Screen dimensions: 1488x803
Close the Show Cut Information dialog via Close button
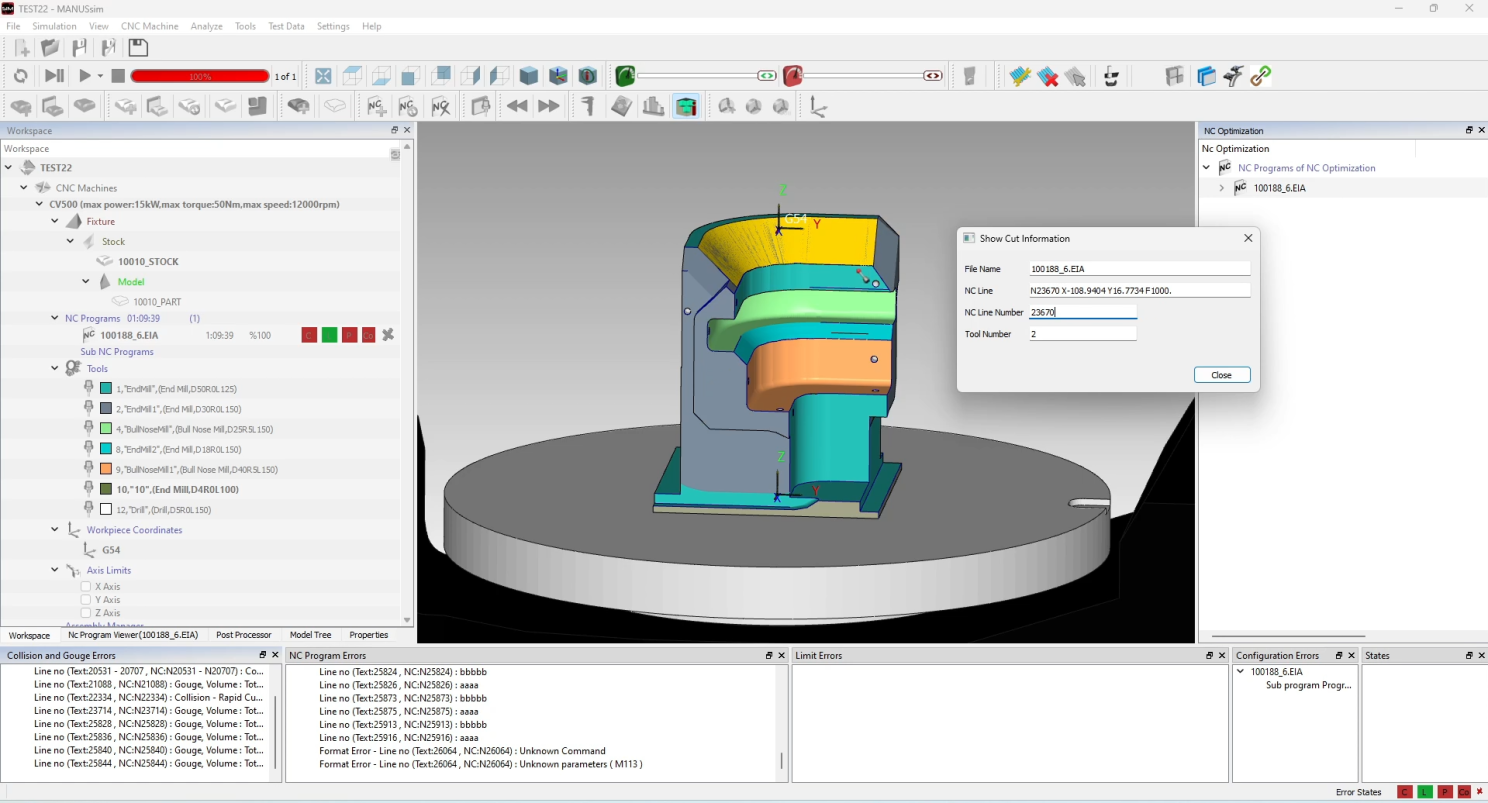click(1221, 375)
